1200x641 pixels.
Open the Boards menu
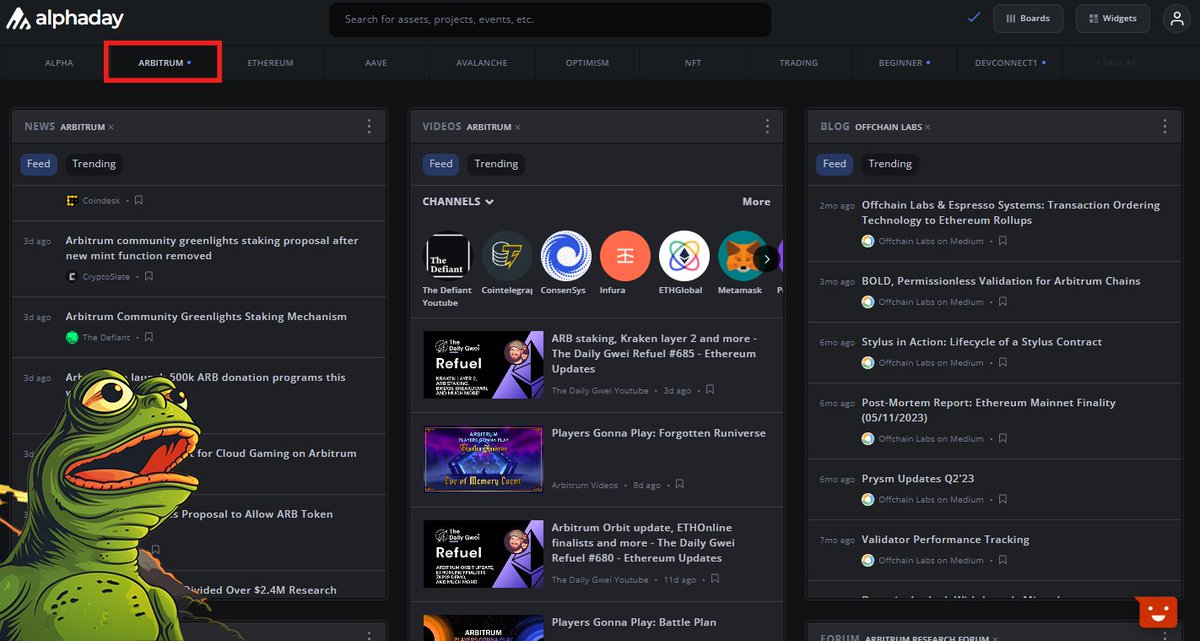click(x=1028, y=18)
